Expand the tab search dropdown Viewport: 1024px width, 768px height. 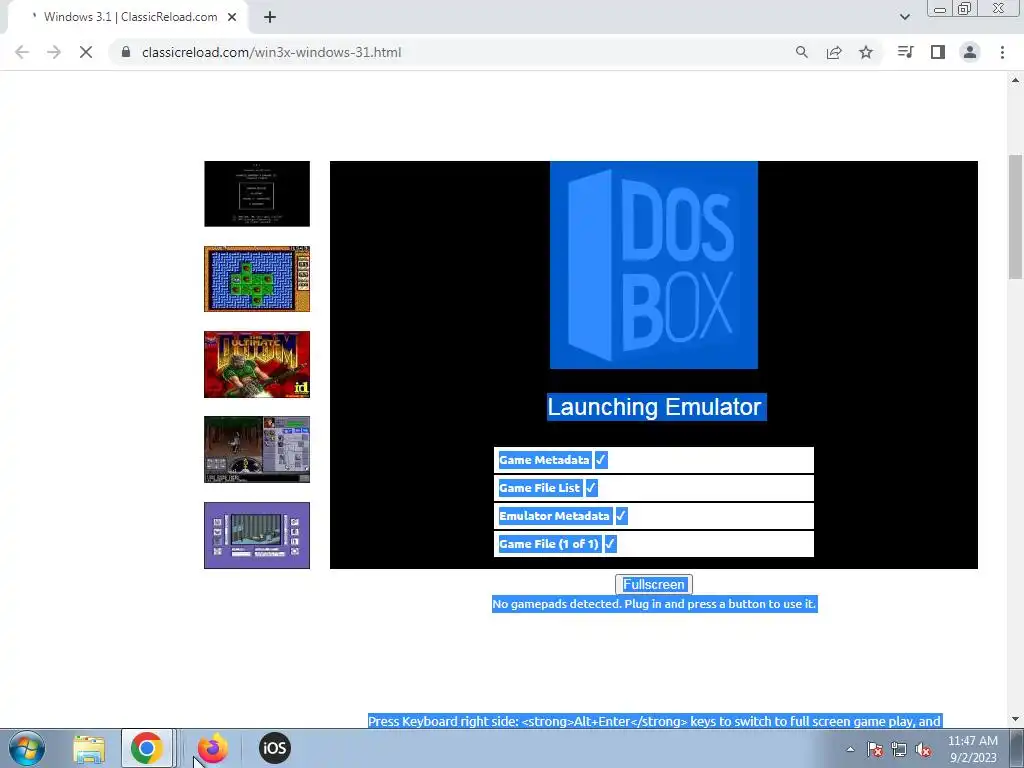click(904, 17)
